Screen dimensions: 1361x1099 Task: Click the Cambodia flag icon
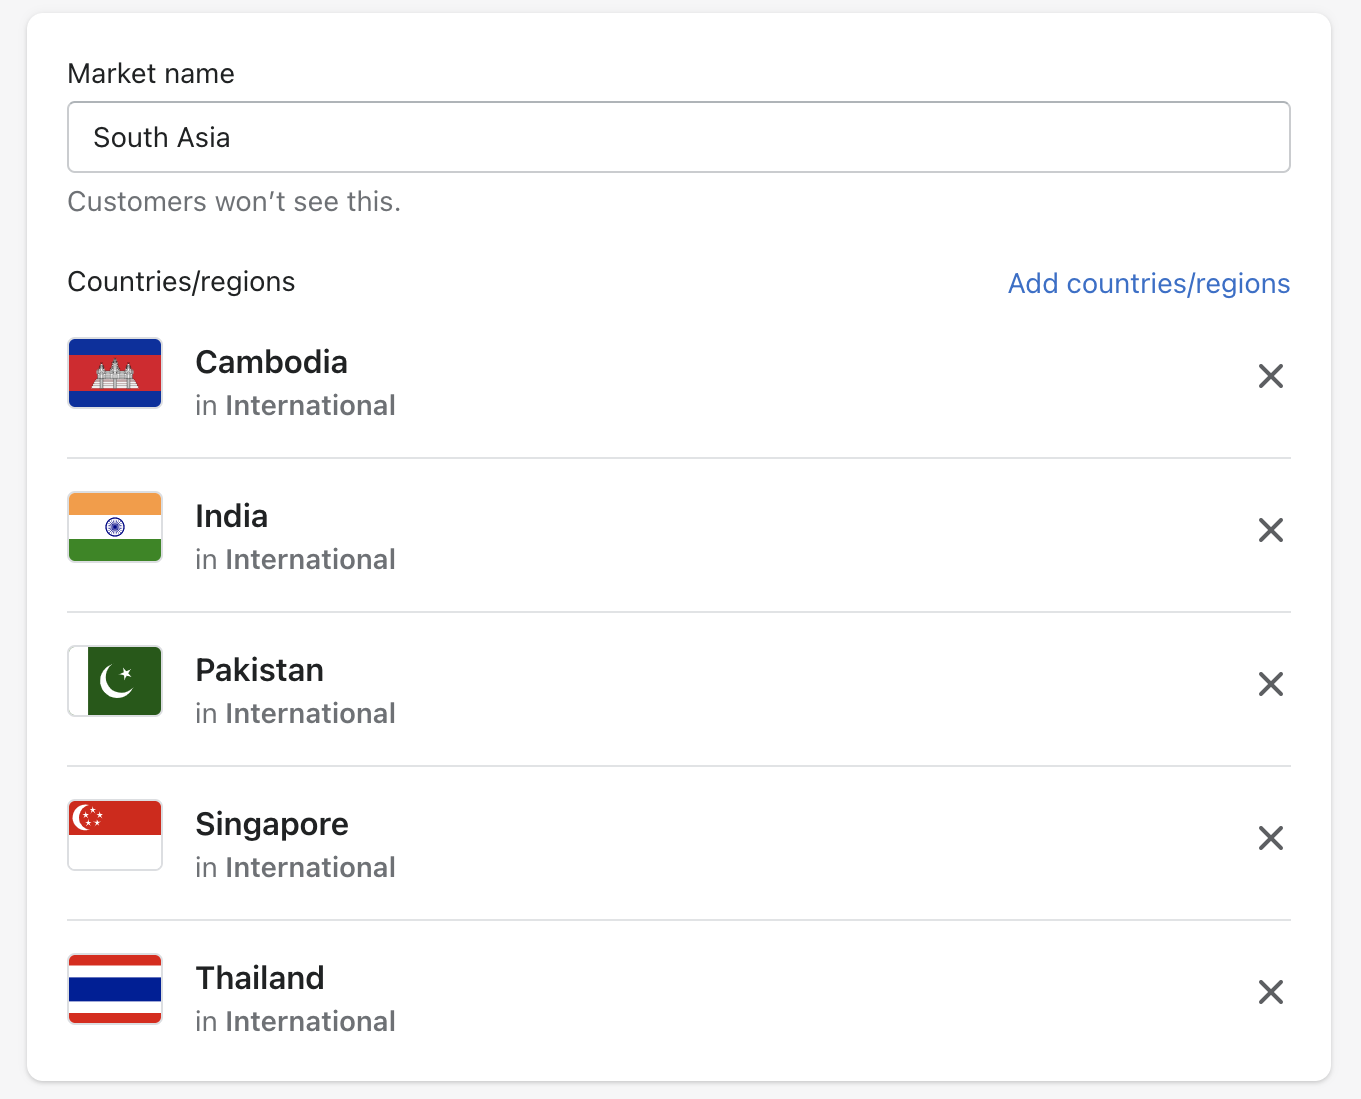114,372
